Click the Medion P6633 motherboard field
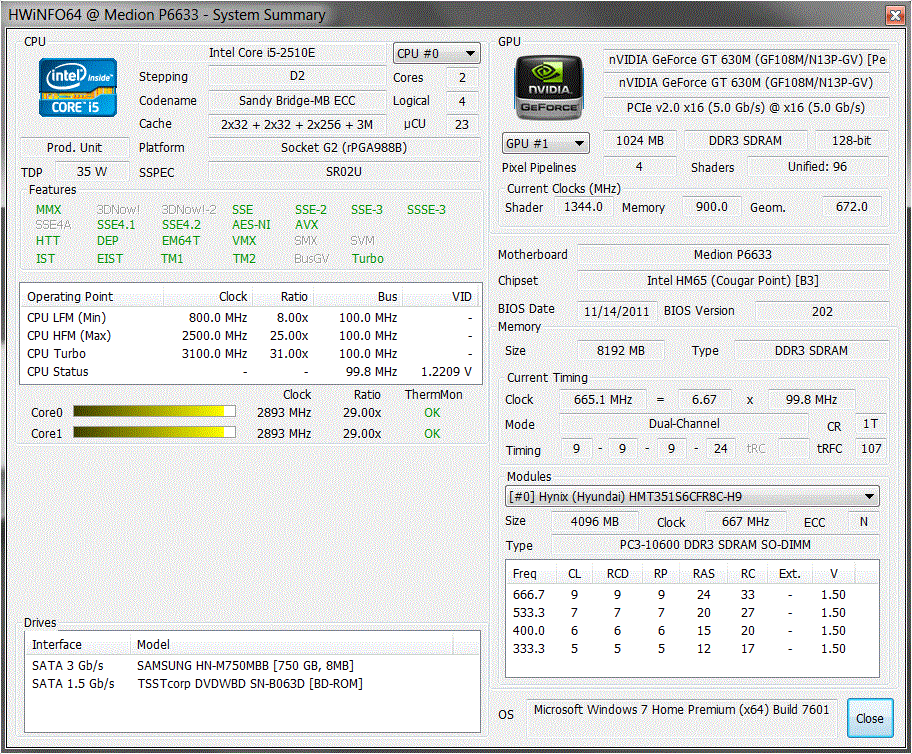Viewport: 912px width, 754px height. point(733,255)
